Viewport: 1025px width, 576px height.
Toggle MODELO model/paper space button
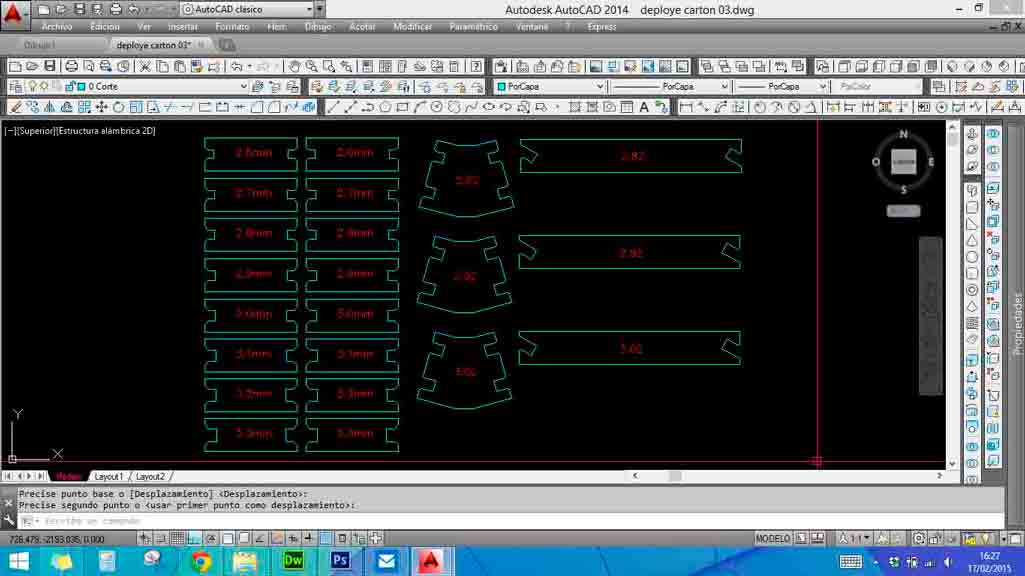click(x=773, y=539)
